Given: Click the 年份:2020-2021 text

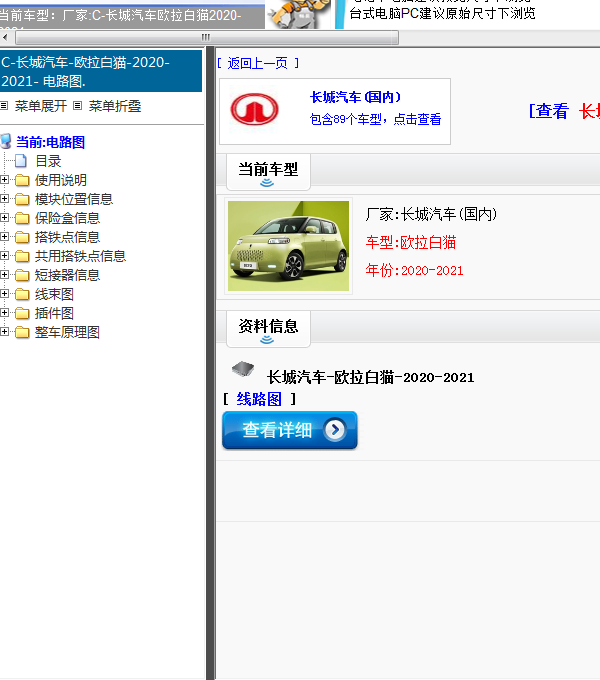Looking at the screenshot, I should [x=414, y=270].
